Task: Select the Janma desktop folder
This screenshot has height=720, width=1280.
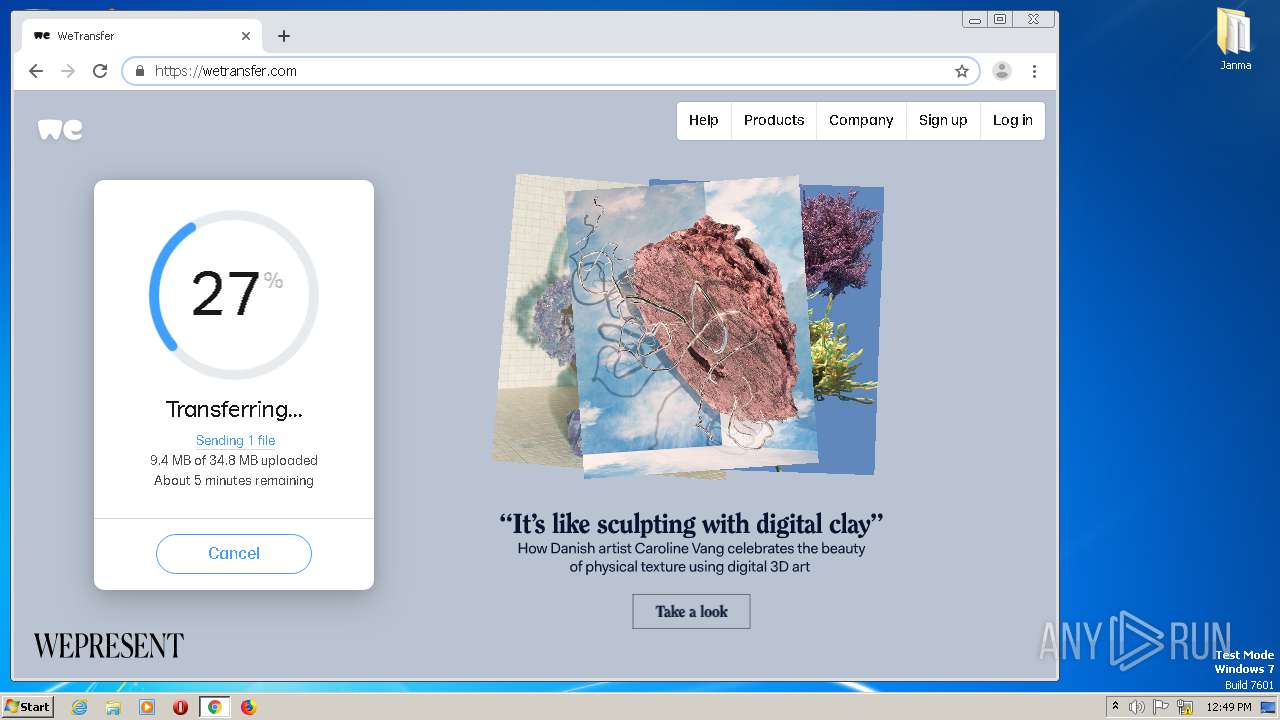Action: (x=1235, y=39)
